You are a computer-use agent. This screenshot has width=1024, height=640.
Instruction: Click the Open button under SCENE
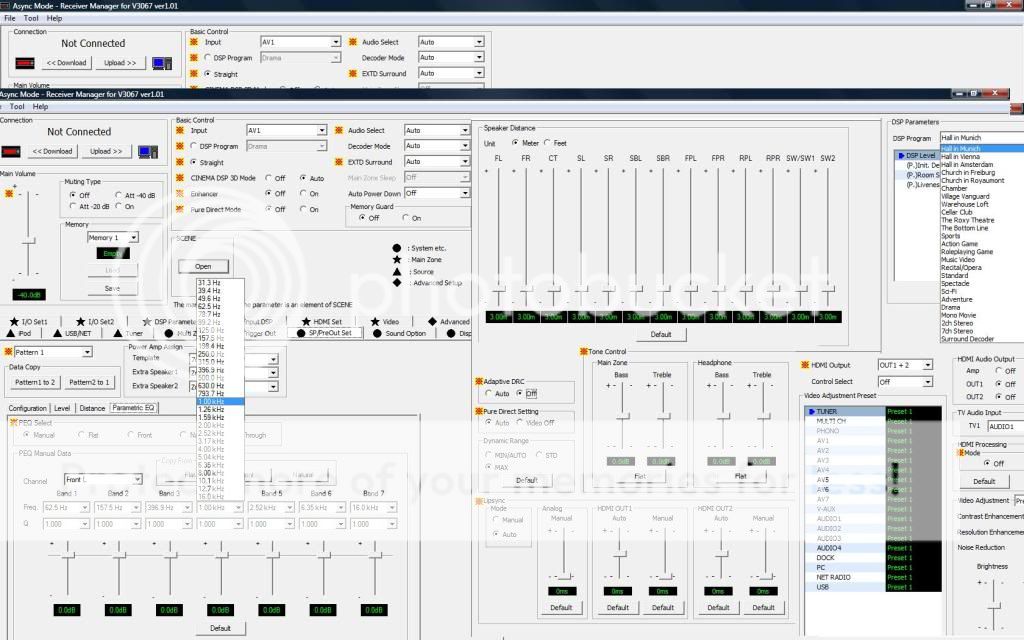tap(203, 266)
